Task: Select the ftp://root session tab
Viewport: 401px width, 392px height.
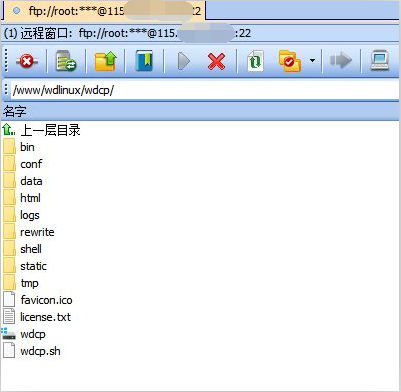Action: (x=104, y=11)
